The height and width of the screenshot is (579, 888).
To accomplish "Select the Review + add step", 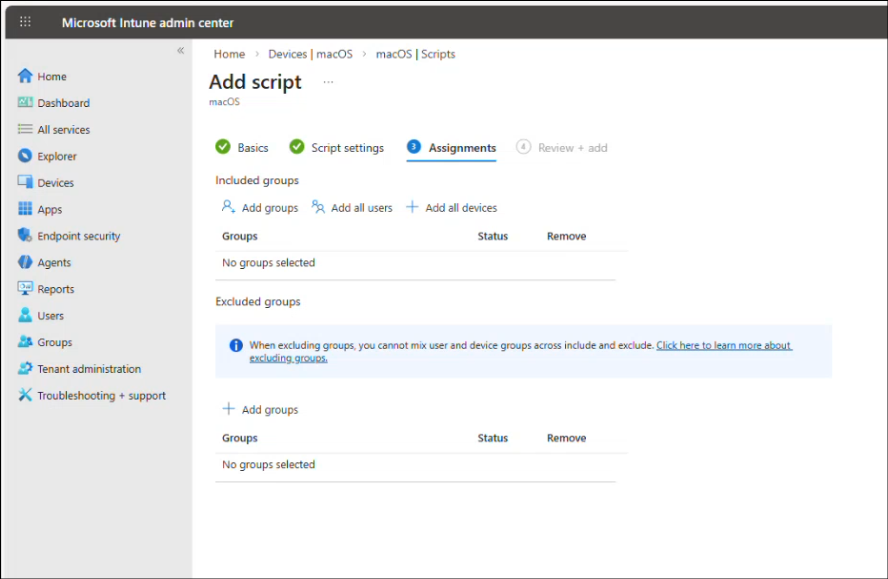I will [x=562, y=147].
